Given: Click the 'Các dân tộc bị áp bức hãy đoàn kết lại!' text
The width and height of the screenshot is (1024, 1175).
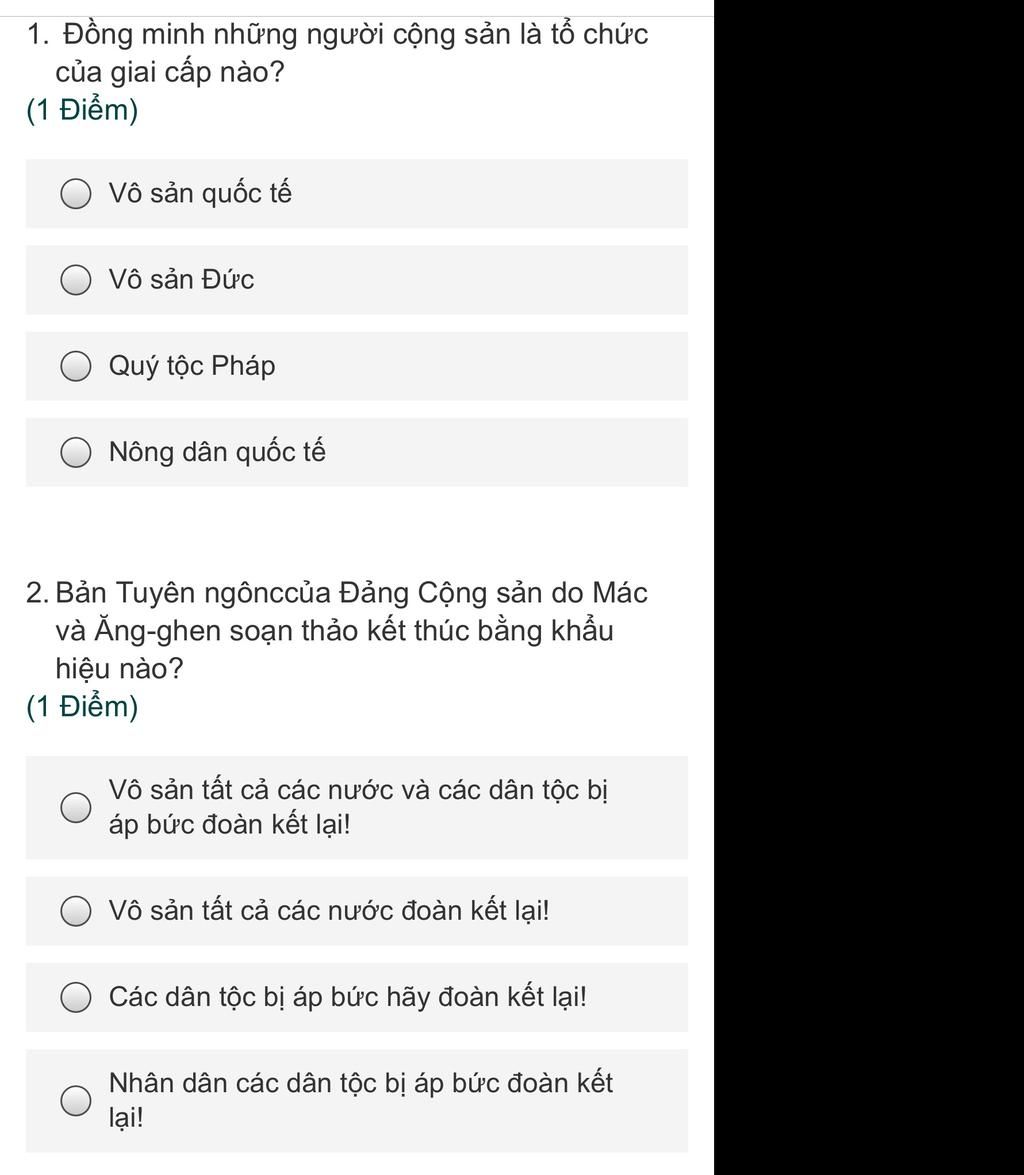Looking at the screenshot, I should (x=348, y=997).
